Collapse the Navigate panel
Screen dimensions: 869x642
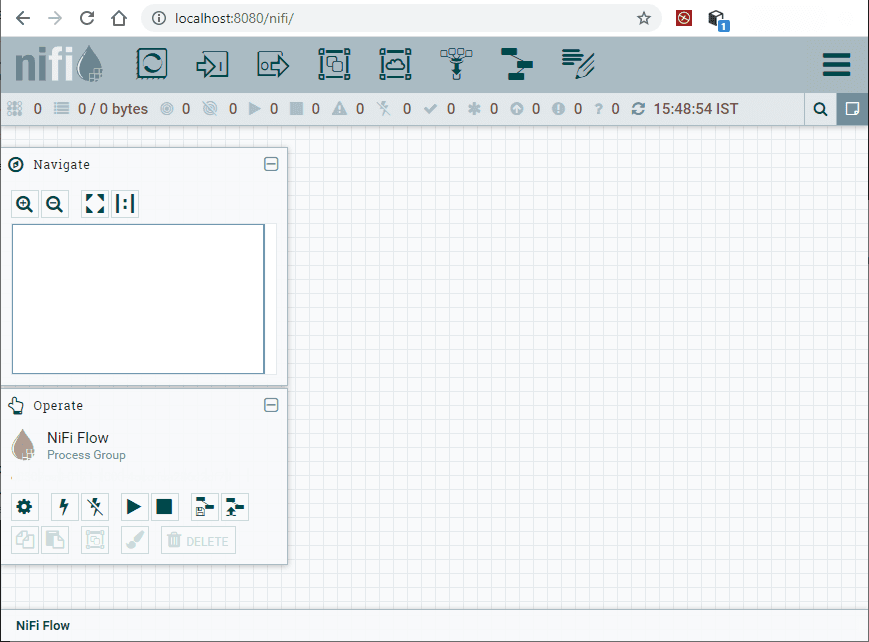(271, 164)
